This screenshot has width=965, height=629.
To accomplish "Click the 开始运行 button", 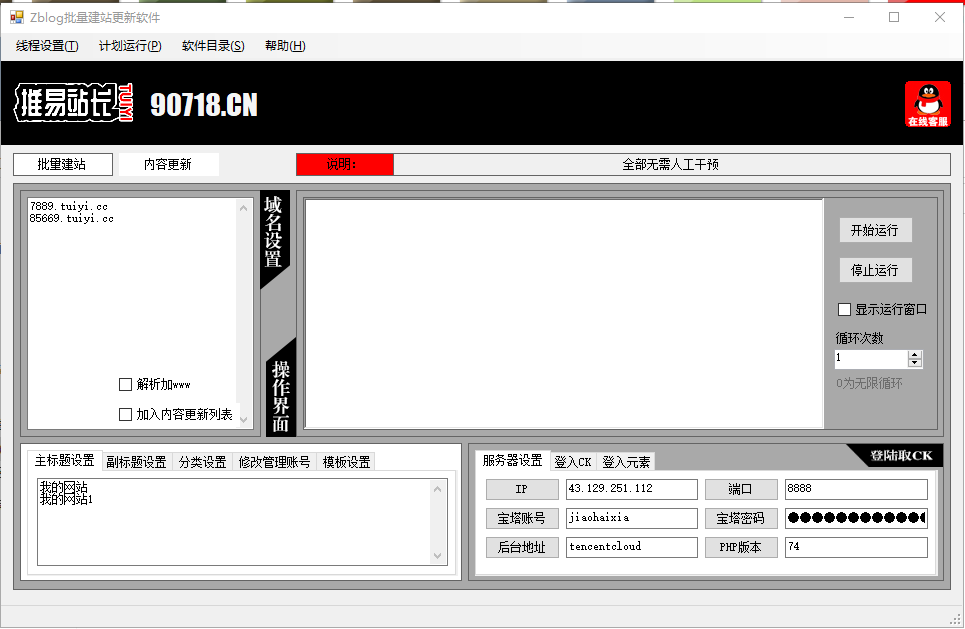I will (875, 230).
